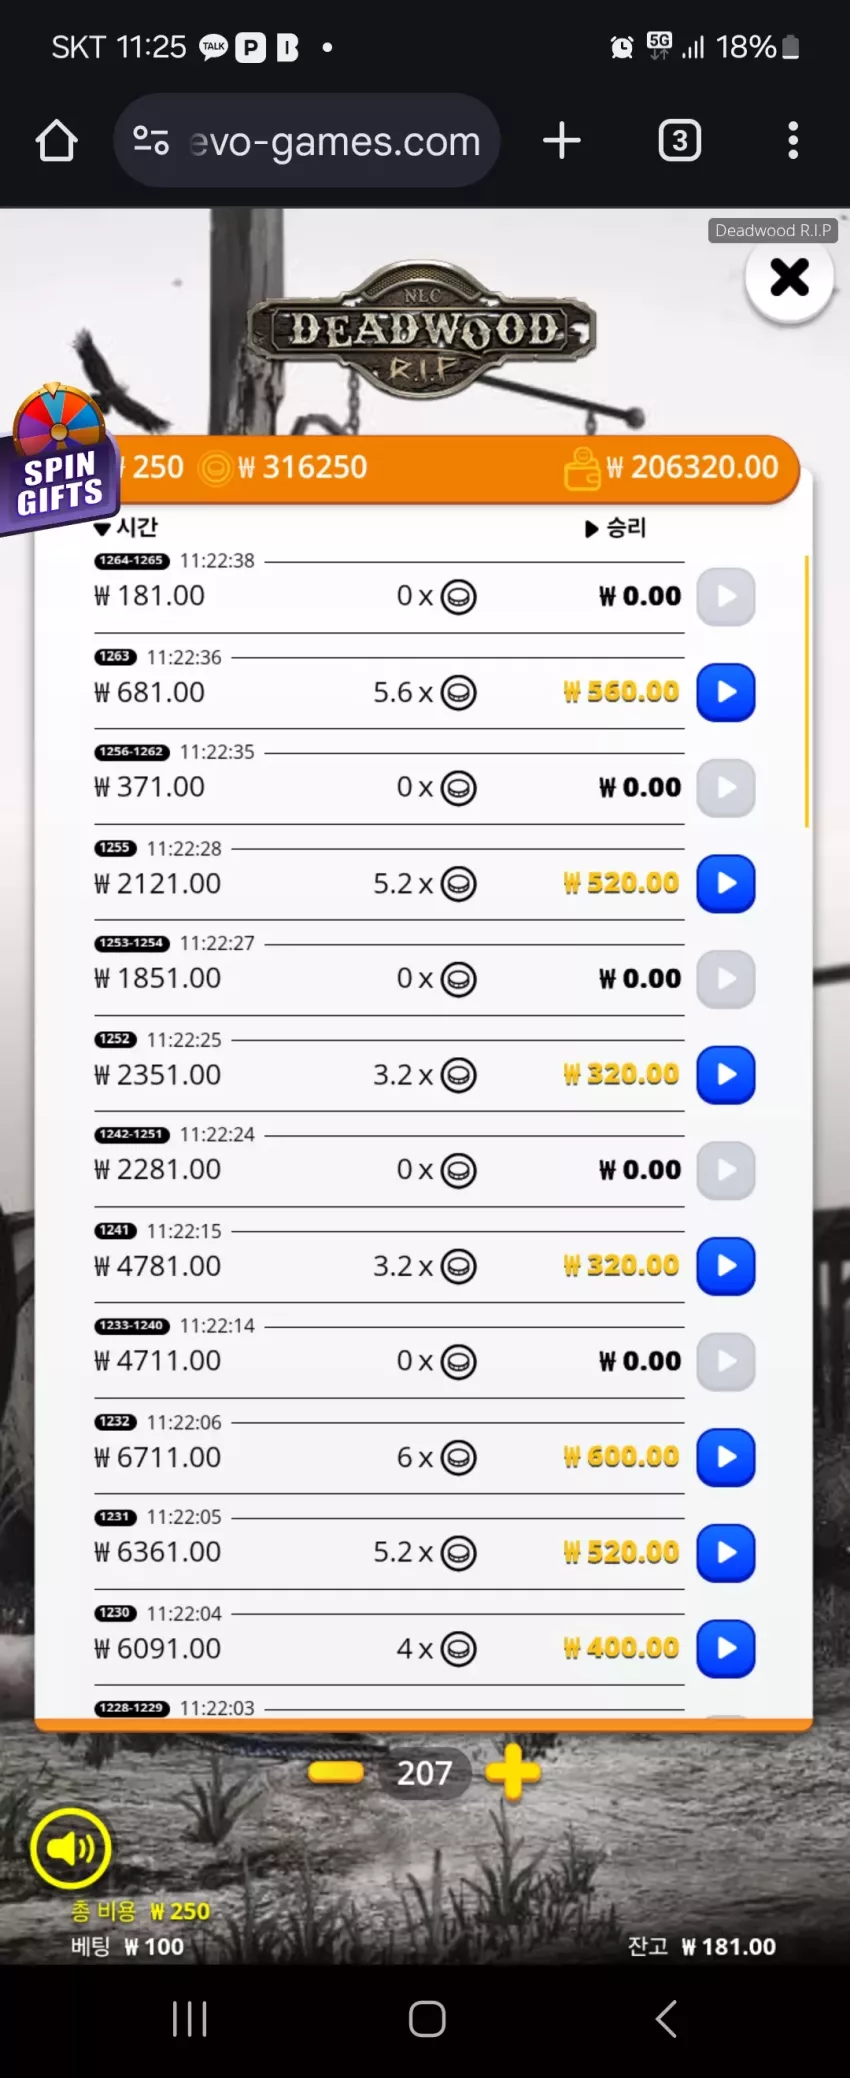Tap the Android recent apps button

pyautogui.click(x=189, y=2019)
